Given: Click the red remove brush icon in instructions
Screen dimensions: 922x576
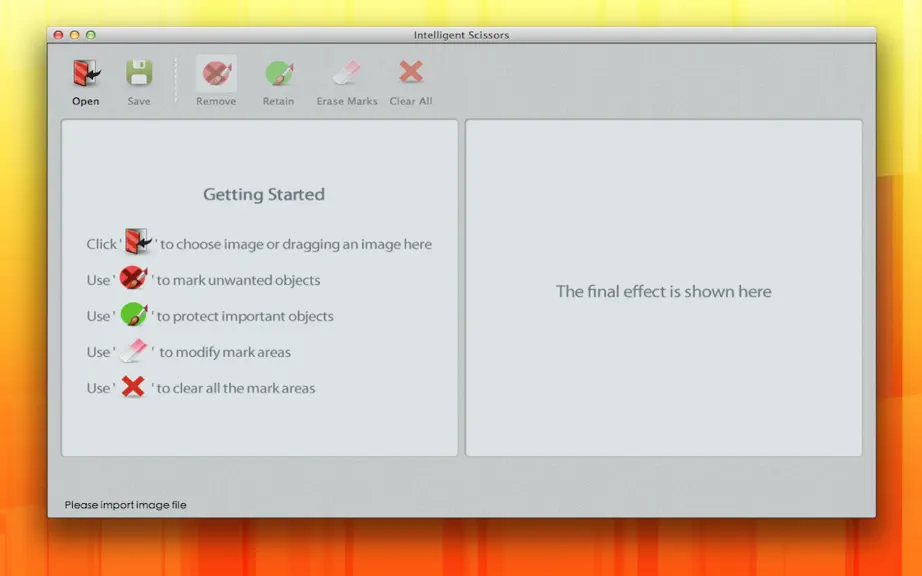Looking at the screenshot, I should click(133, 277).
